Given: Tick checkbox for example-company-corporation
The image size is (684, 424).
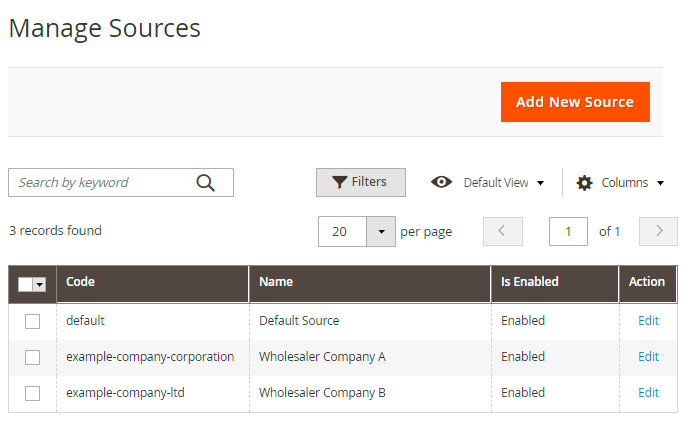Looking at the screenshot, I should click(x=33, y=357).
